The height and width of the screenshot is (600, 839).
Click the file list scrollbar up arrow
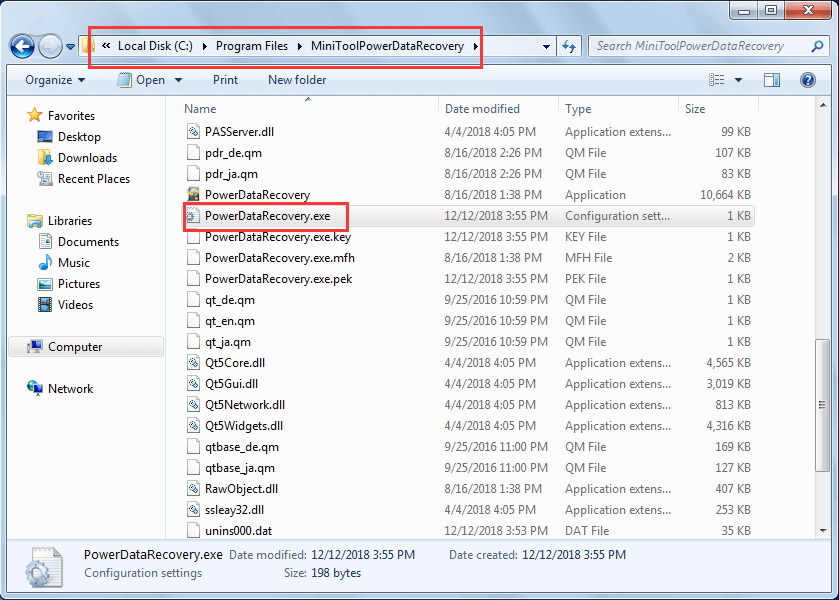(823, 105)
